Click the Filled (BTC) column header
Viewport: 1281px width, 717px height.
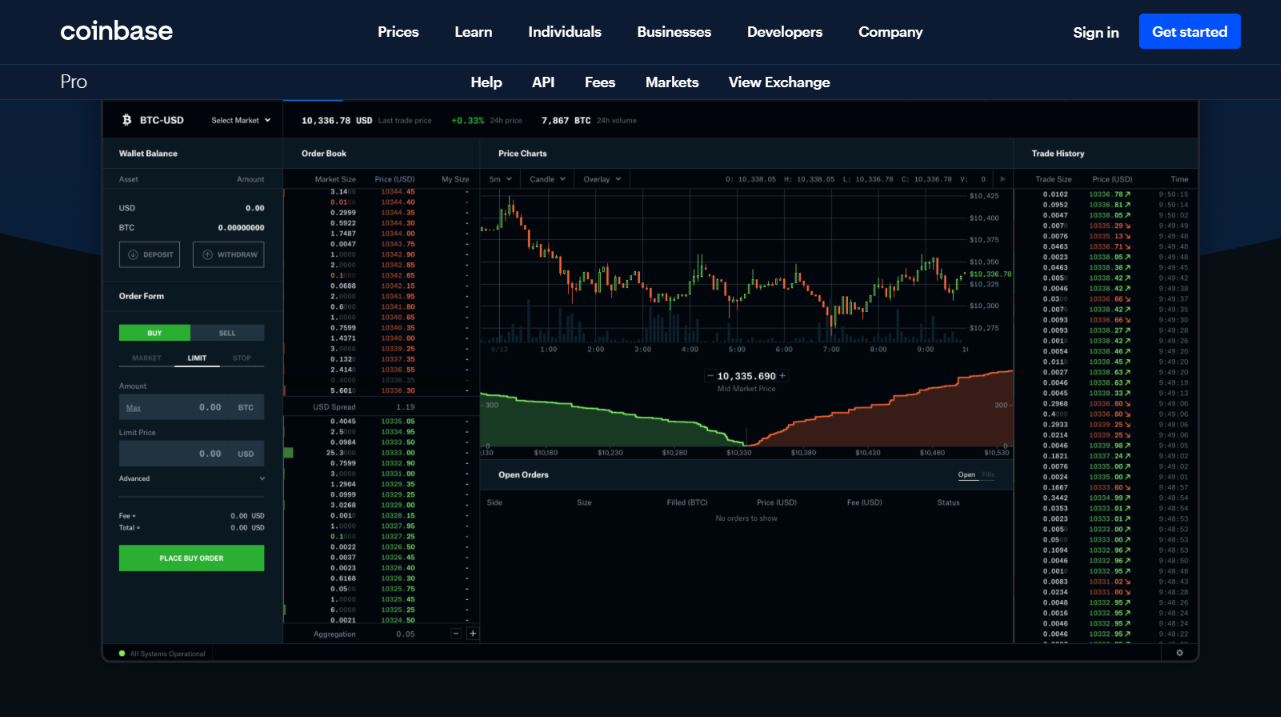click(687, 502)
